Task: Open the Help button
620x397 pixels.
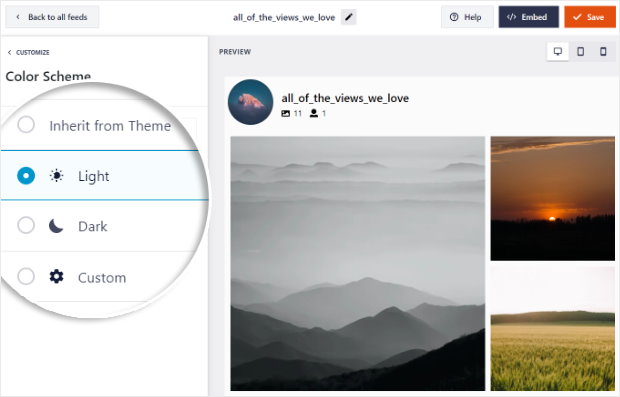Action: (467, 17)
